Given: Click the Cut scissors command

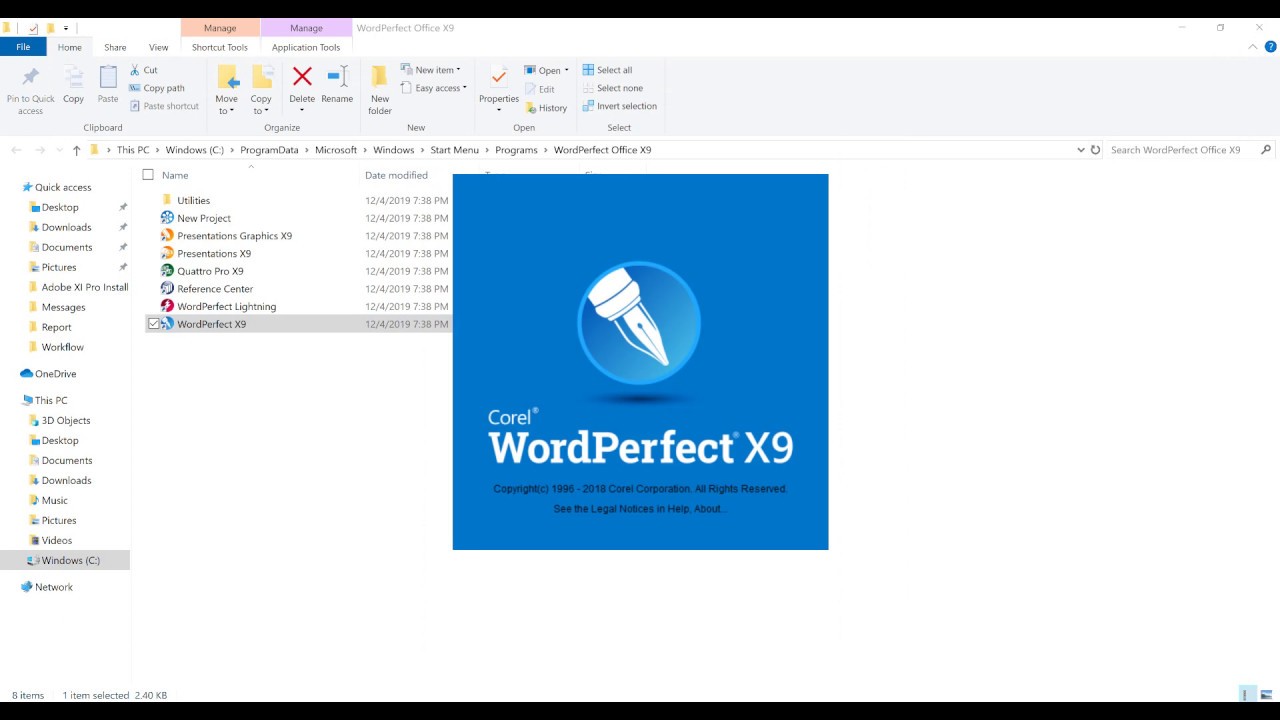Looking at the screenshot, I should click(x=144, y=70).
